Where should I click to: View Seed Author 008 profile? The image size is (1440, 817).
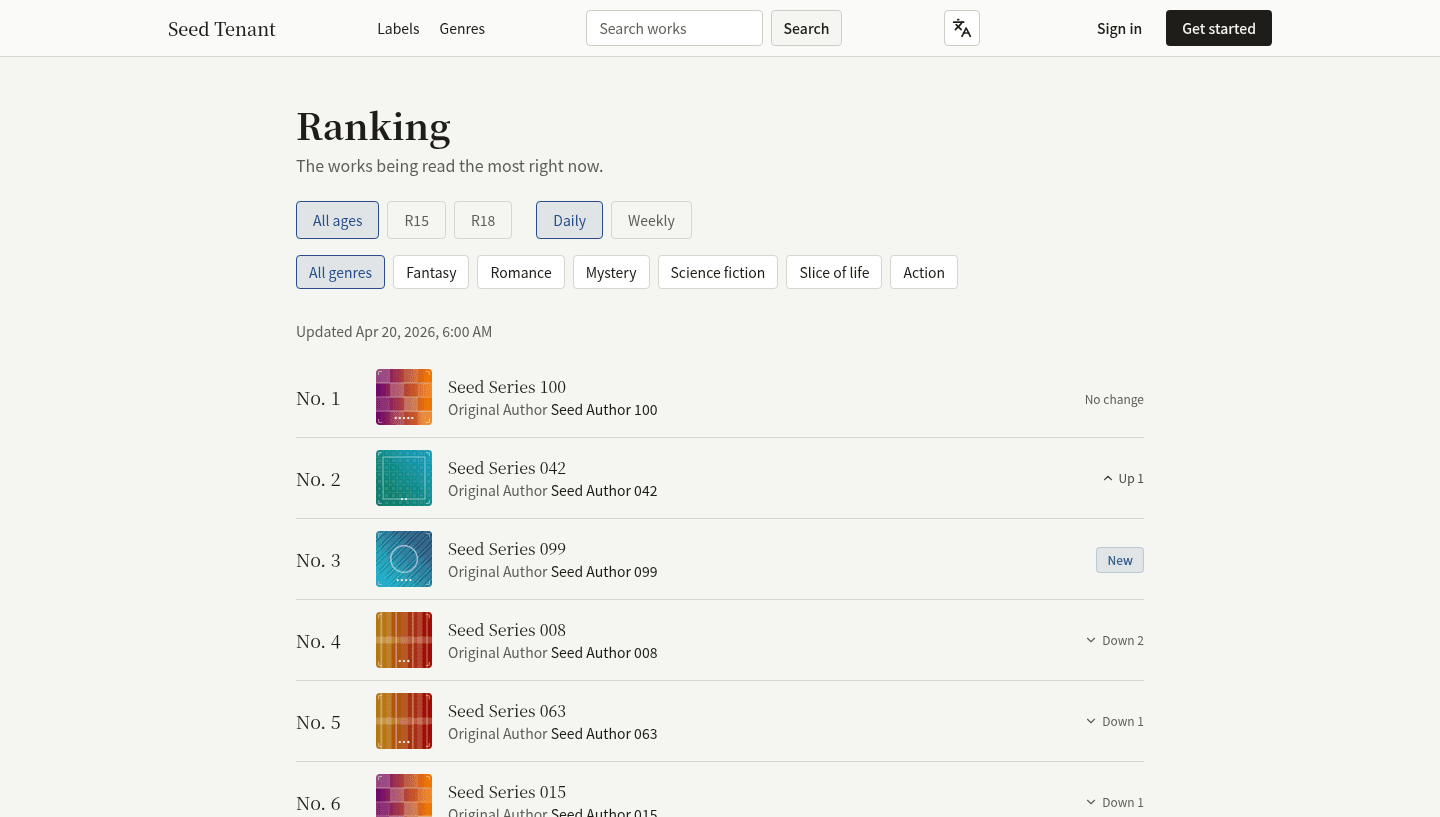(604, 653)
